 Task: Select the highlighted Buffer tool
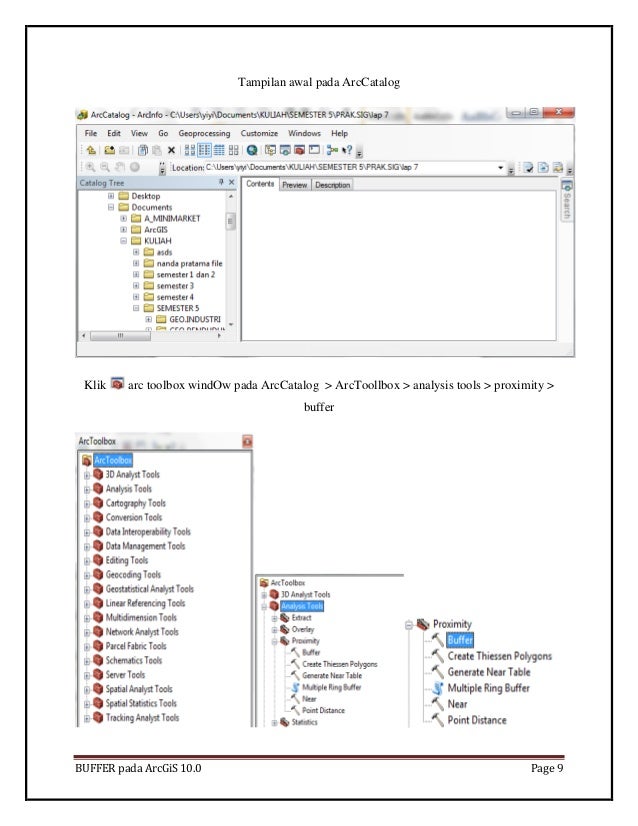(x=460, y=640)
